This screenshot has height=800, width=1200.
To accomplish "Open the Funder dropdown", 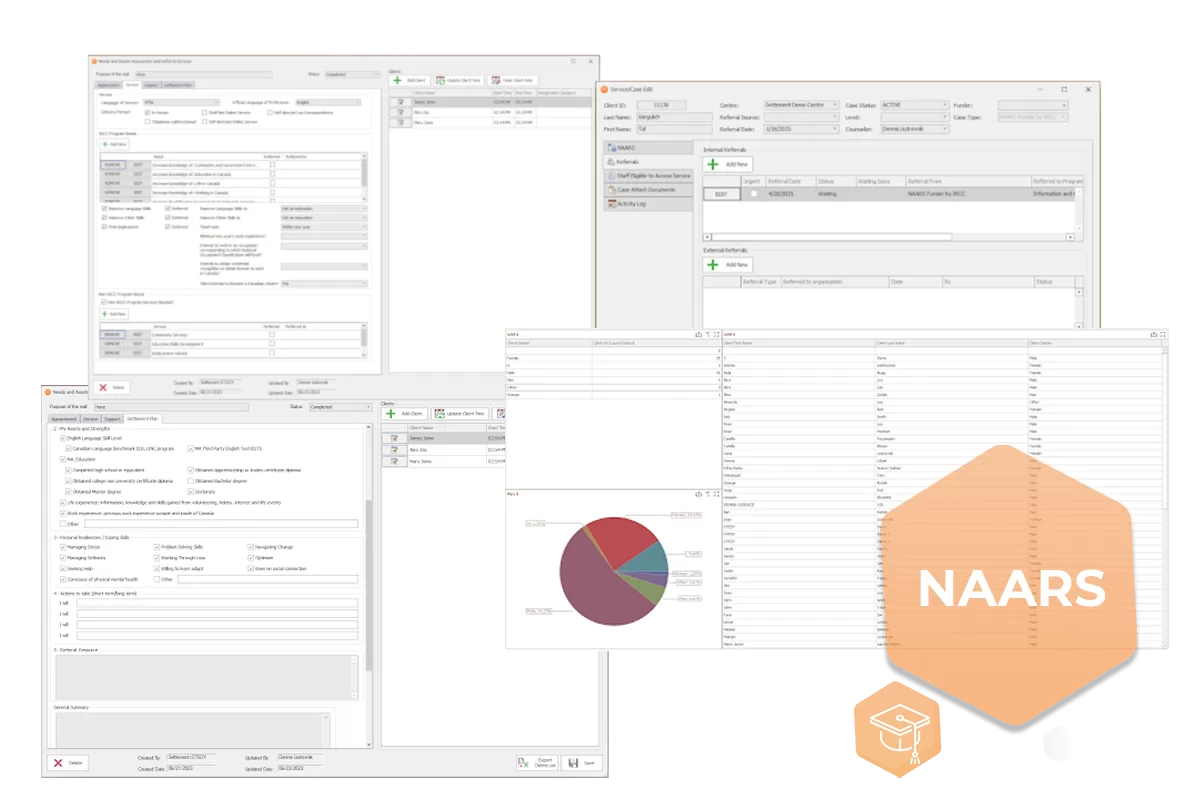I will coord(1032,105).
